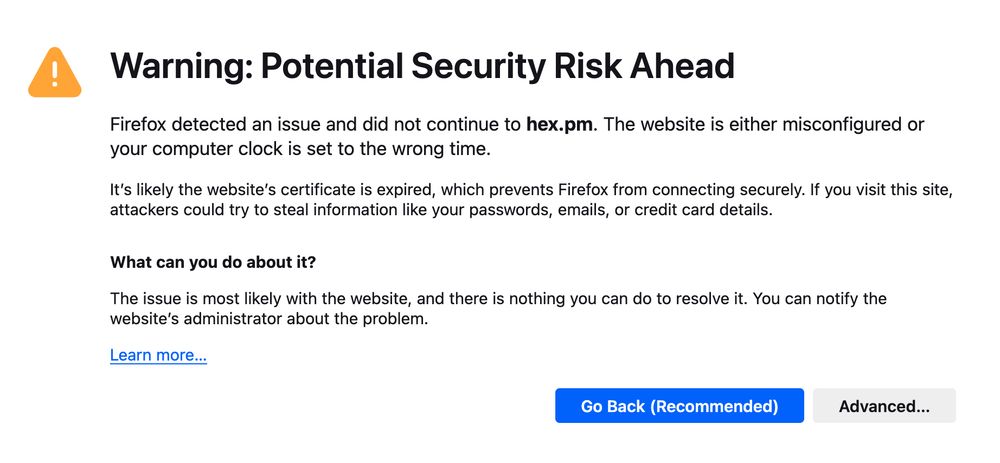Click the orange warning triangle icon
Viewport: 1000px width, 463px height.
click(x=55, y=73)
